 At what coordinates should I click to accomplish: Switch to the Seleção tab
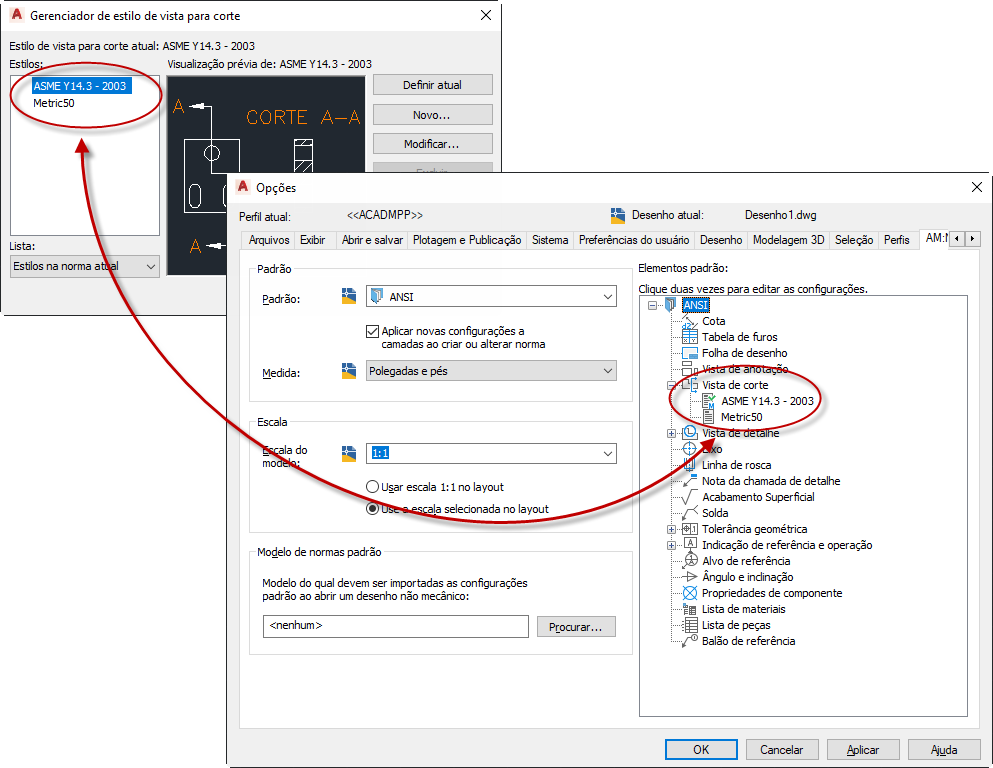tap(854, 240)
